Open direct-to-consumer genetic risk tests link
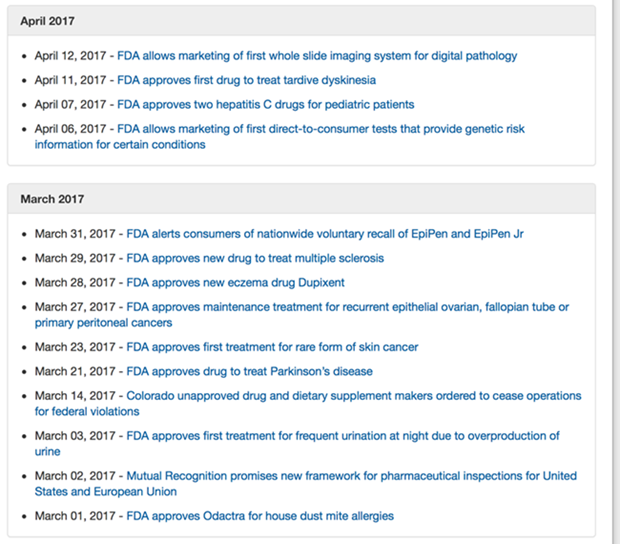 coord(320,129)
